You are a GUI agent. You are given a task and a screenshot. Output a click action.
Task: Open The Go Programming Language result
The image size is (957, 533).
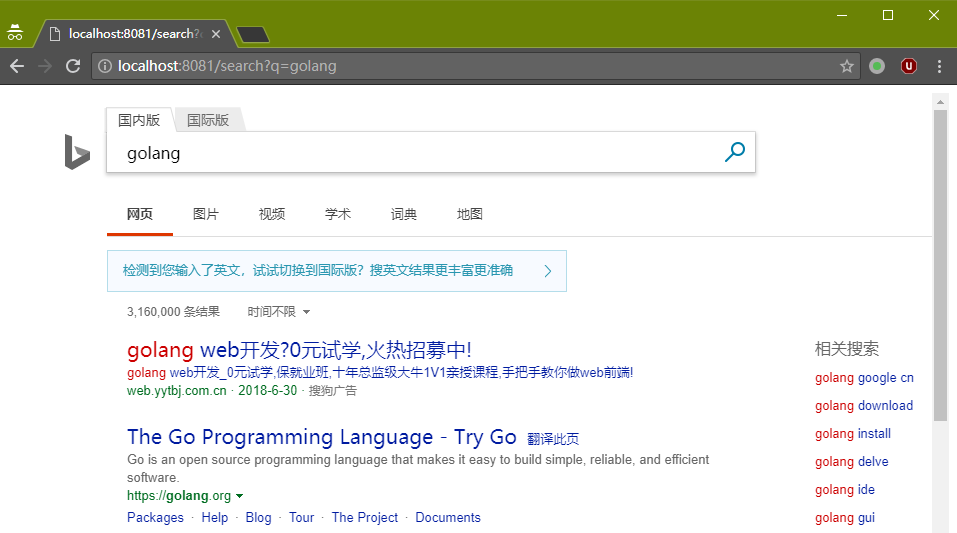(322, 437)
